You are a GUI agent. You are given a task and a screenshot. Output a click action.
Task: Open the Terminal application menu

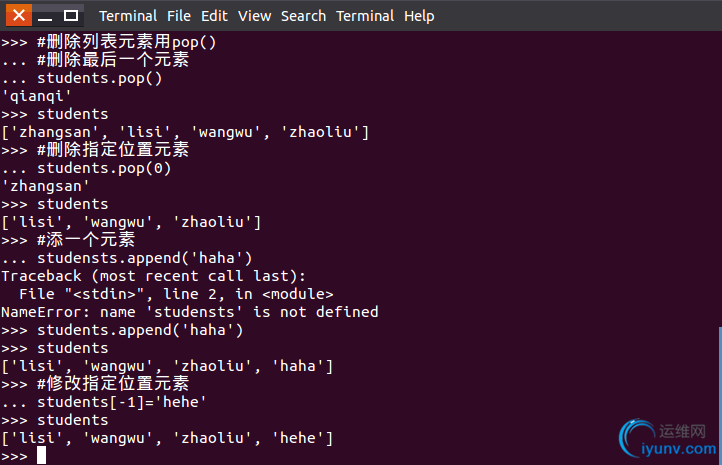(x=128, y=16)
